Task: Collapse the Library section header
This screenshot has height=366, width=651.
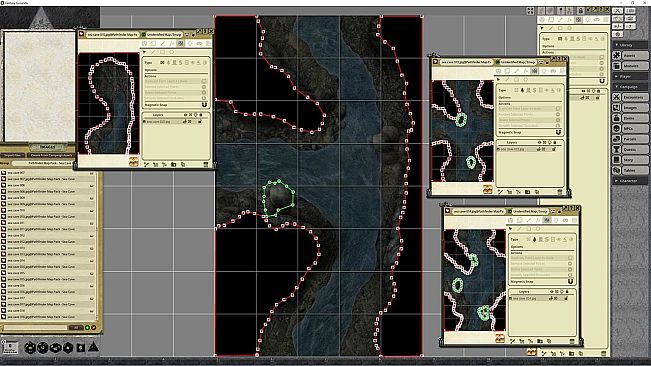Action: click(630, 45)
